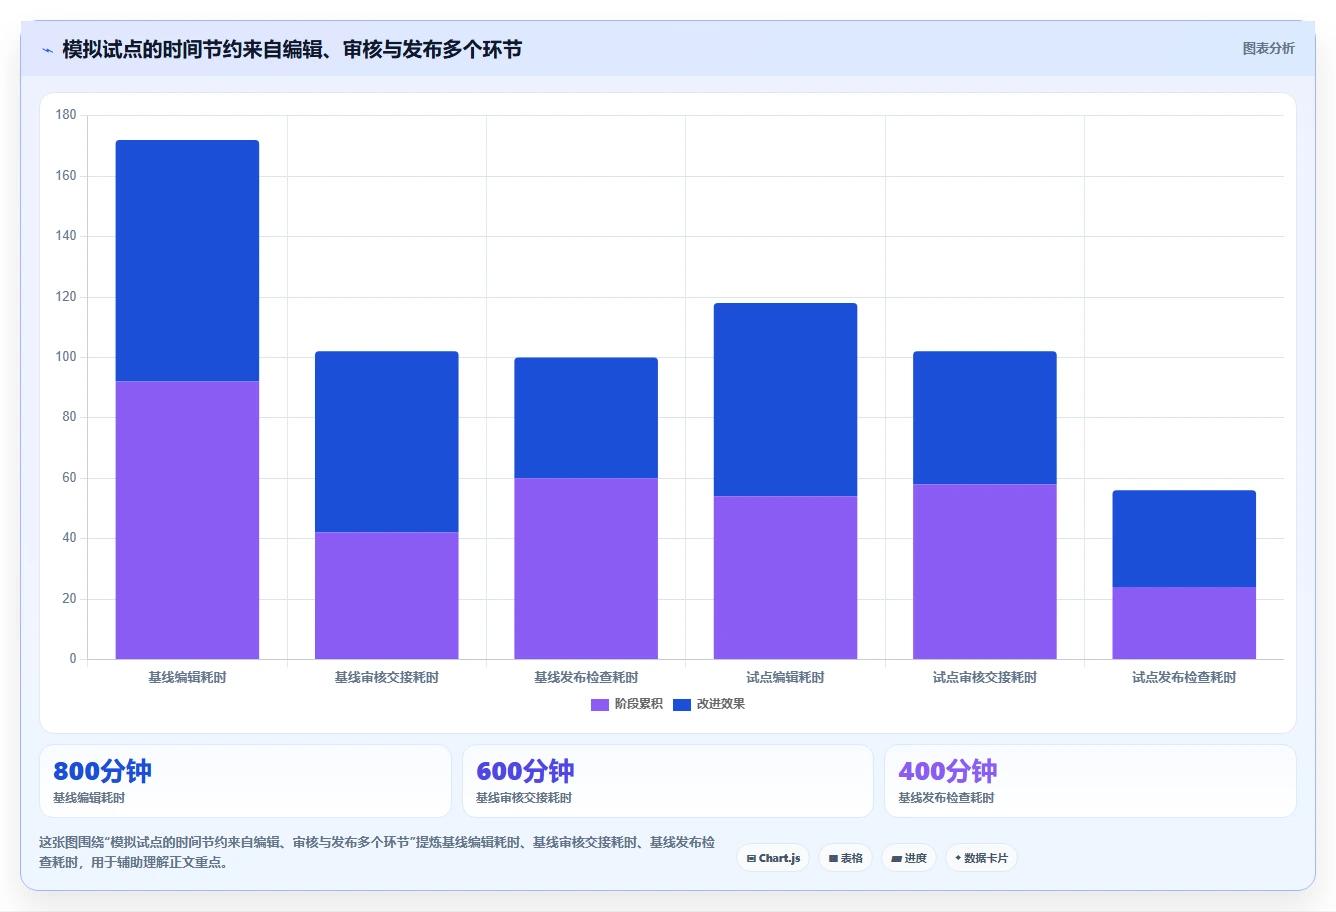Click the 数据卡片 tag chip

coord(981,858)
